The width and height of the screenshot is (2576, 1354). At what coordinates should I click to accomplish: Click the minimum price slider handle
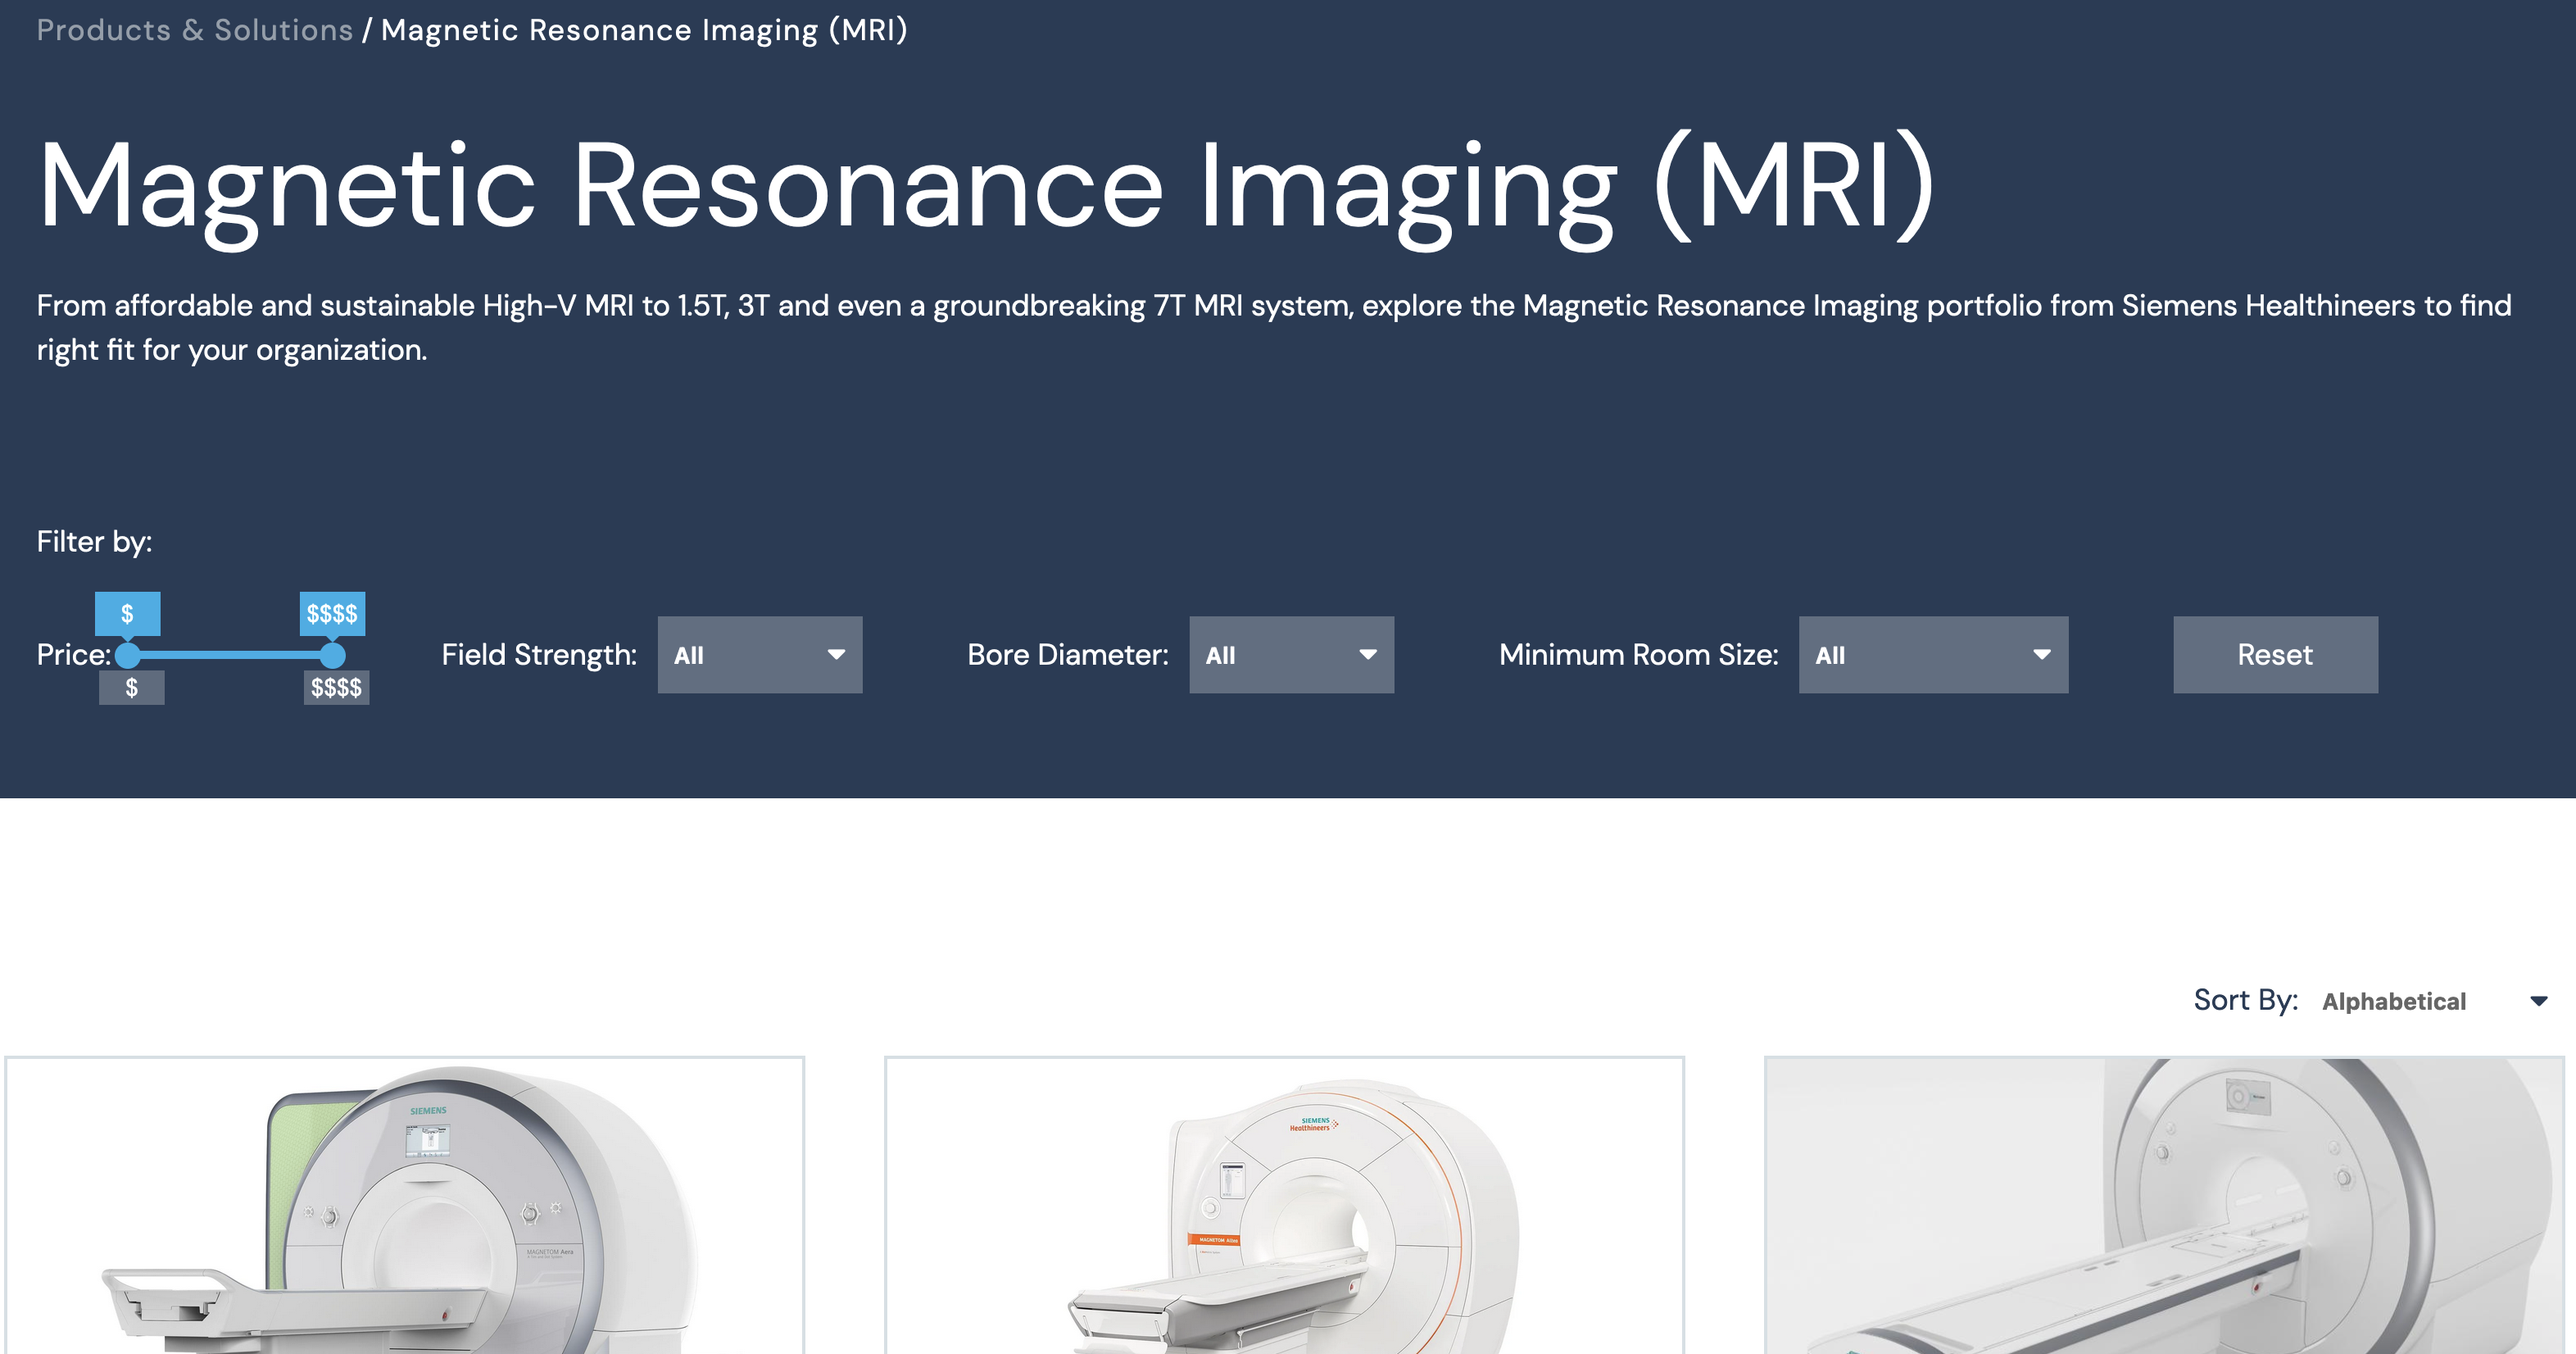[127, 657]
